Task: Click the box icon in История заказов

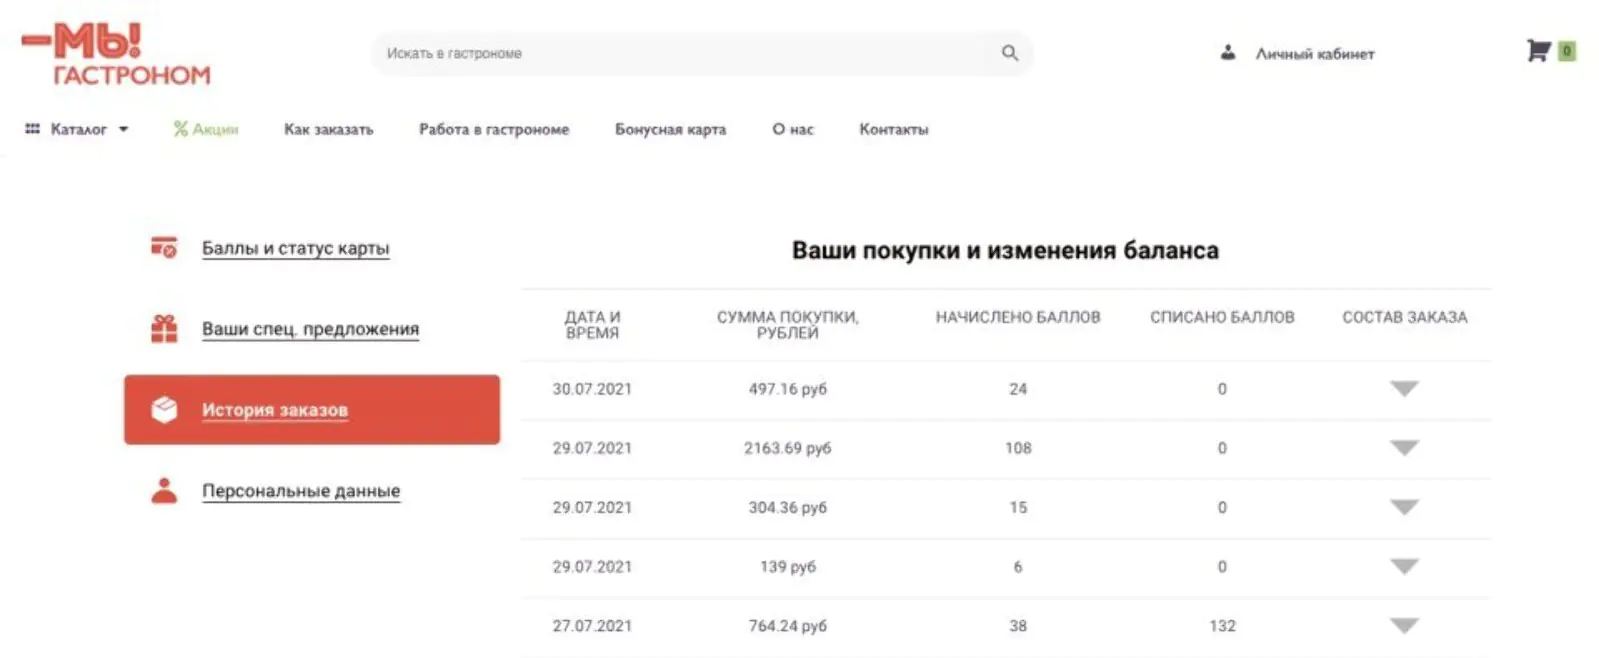Action: click(164, 409)
